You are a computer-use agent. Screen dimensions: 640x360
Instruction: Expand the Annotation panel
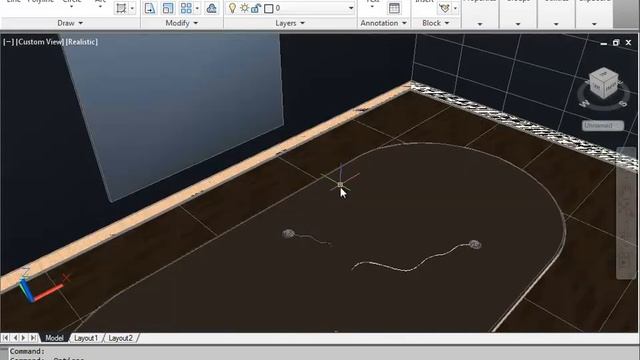(x=384, y=23)
